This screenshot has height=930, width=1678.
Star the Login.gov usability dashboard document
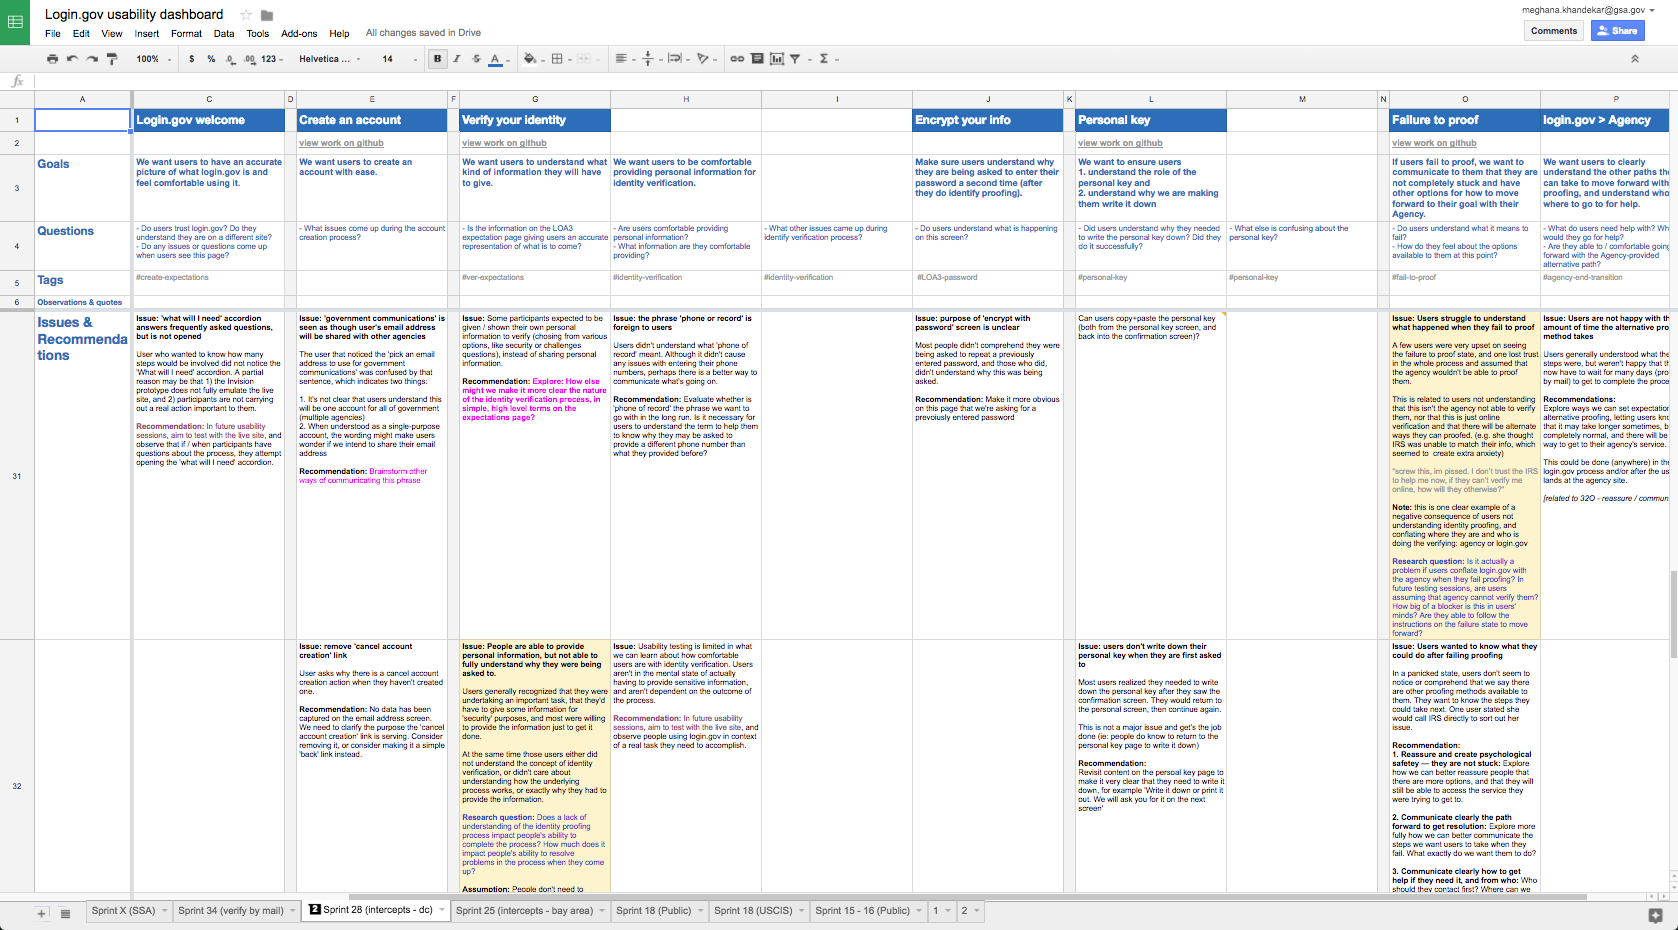pyautogui.click(x=246, y=15)
